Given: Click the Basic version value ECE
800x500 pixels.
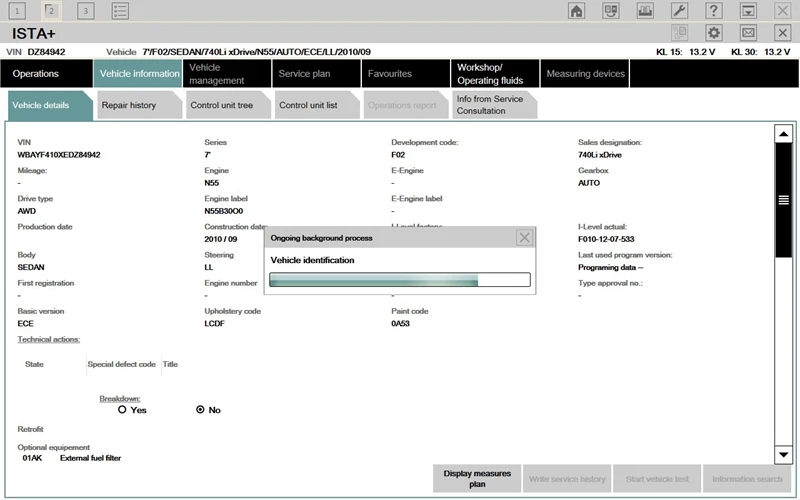Looking at the screenshot, I should 26,323.
